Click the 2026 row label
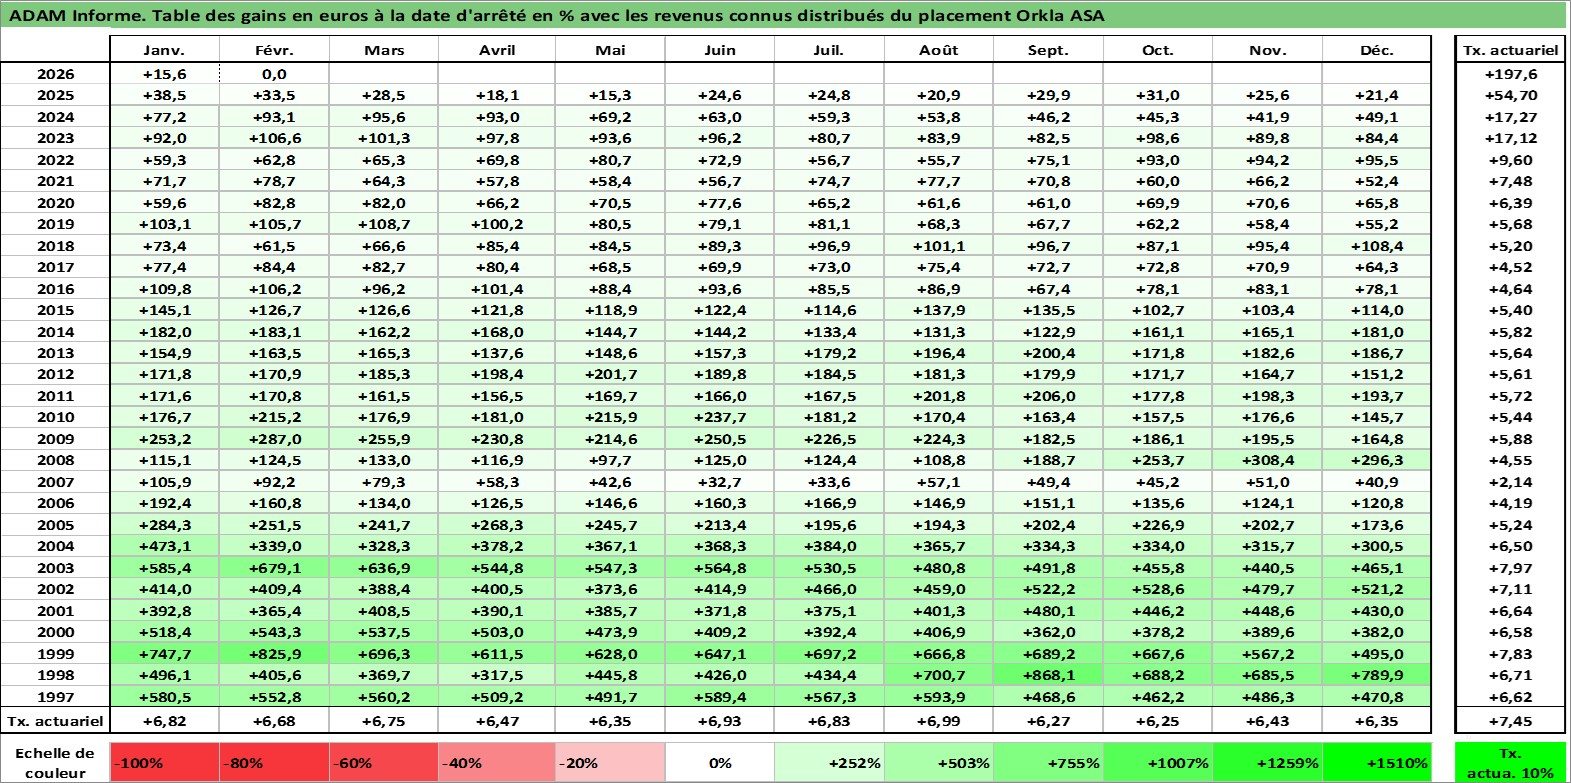The height and width of the screenshot is (783, 1571). coord(55,74)
